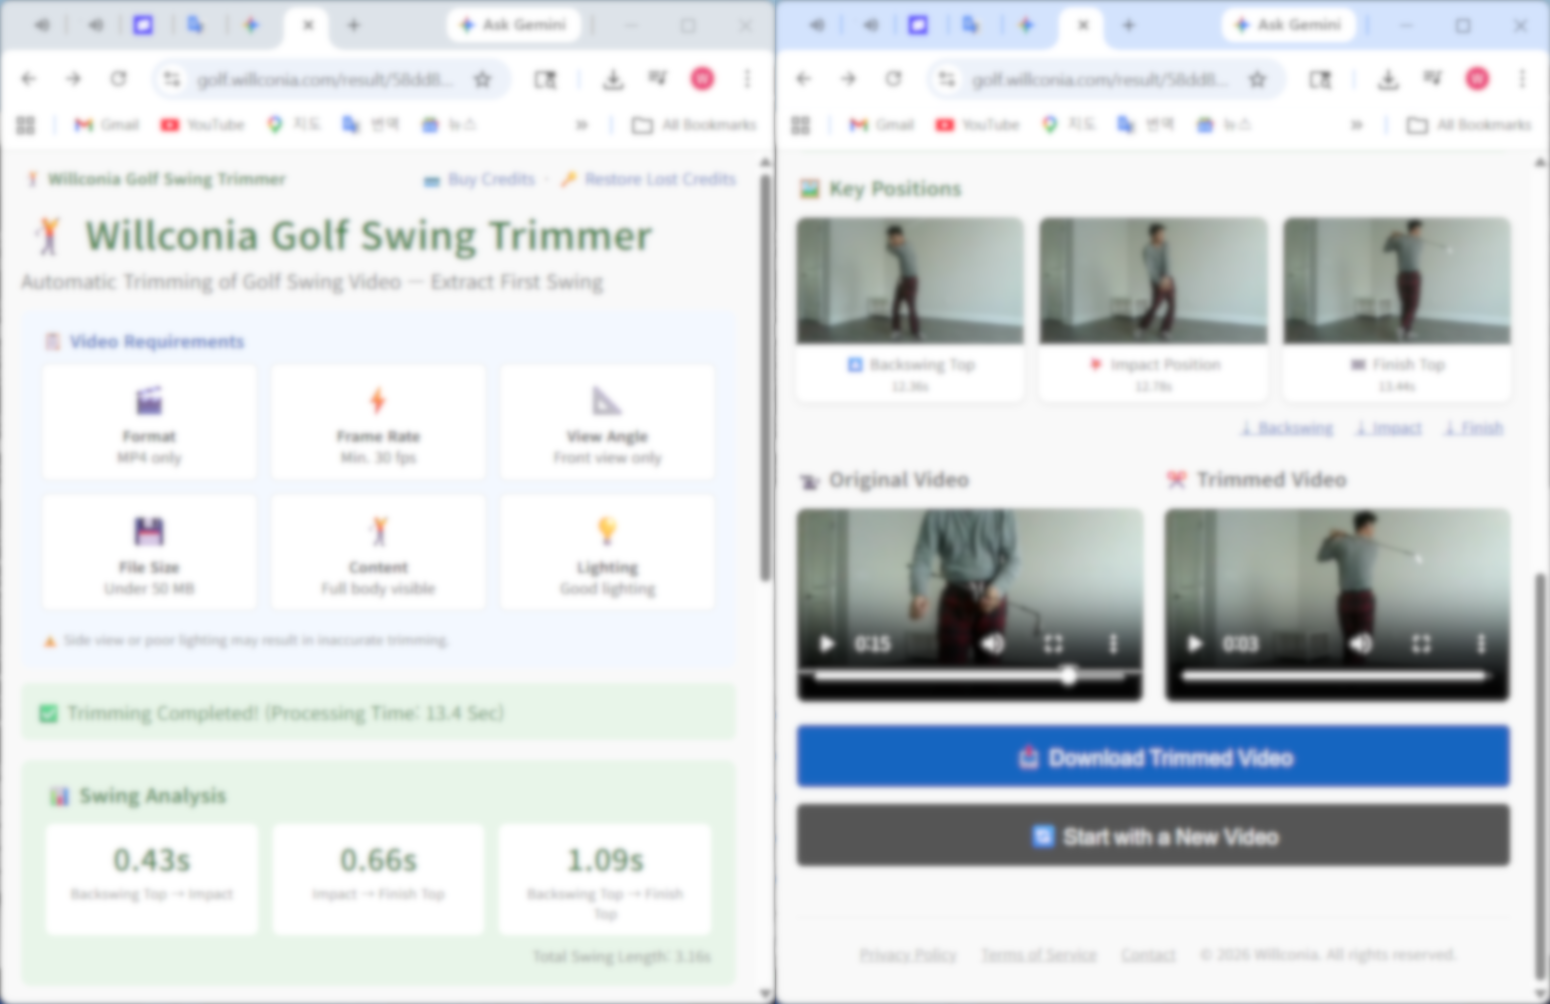Open Chrome three-dot menu in right window

click(x=1522, y=78)
